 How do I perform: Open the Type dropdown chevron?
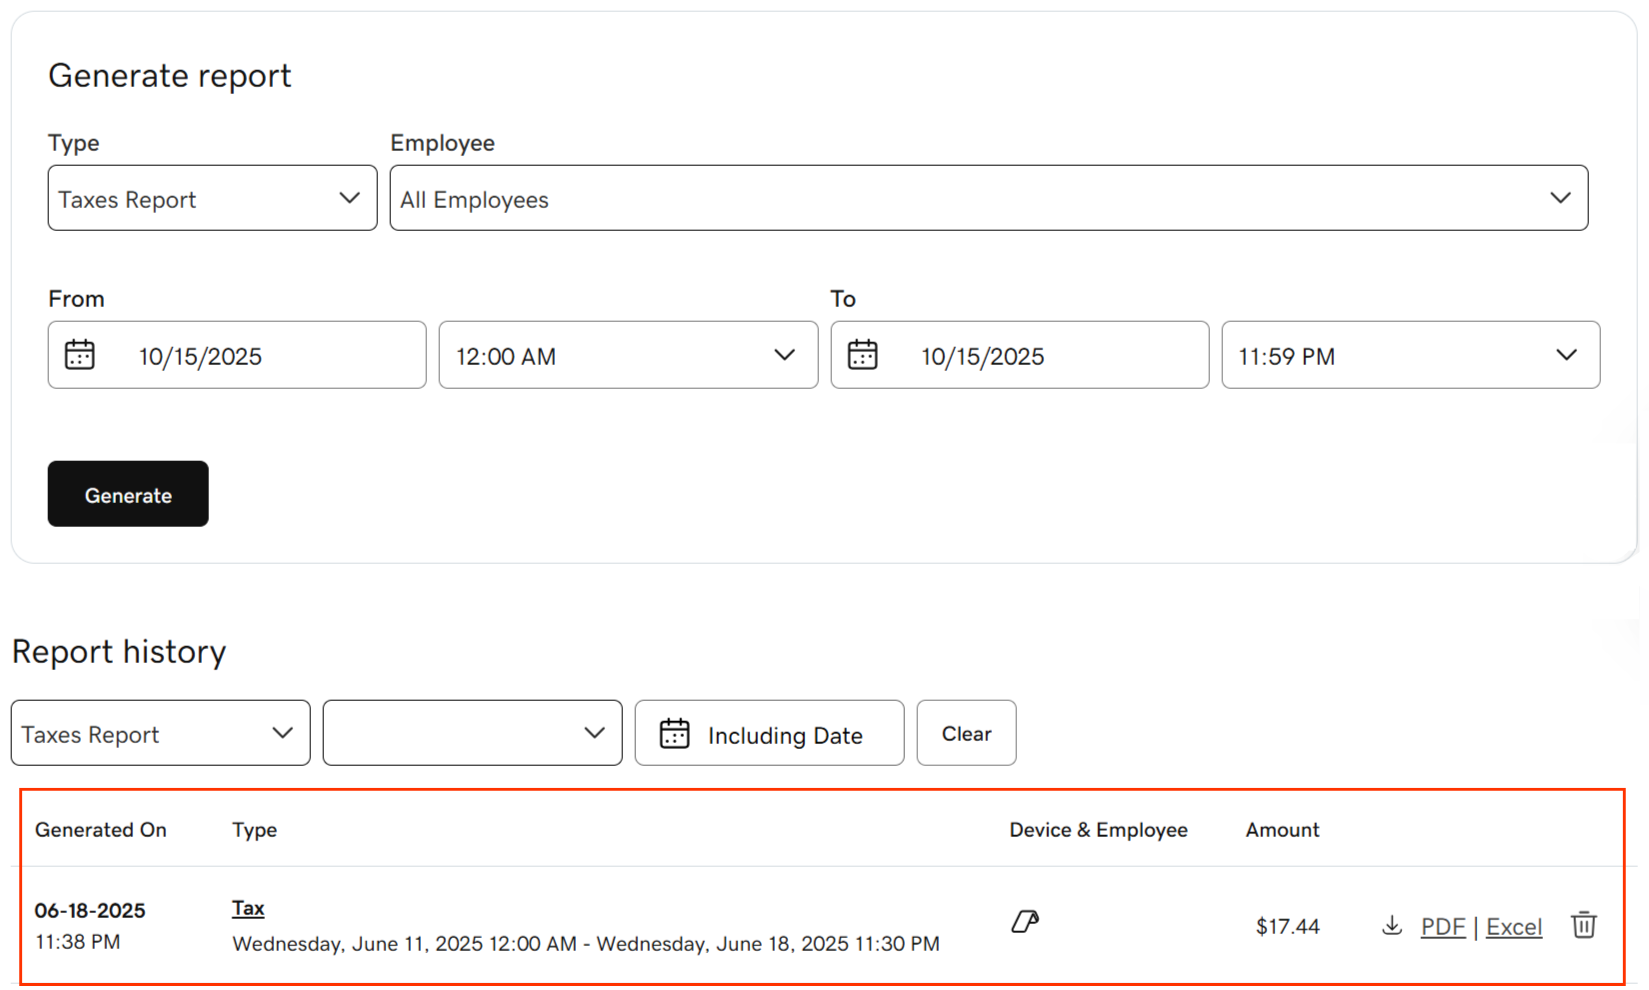point(349,197)
